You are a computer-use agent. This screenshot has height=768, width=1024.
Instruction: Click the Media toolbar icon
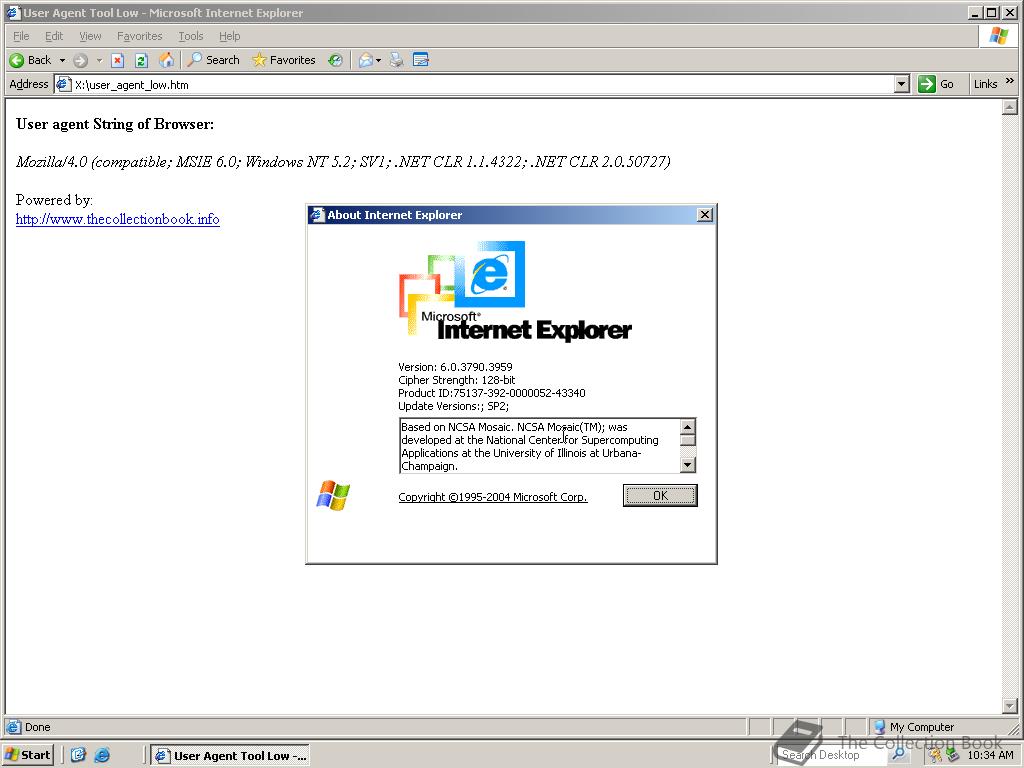tap(335, 60)
